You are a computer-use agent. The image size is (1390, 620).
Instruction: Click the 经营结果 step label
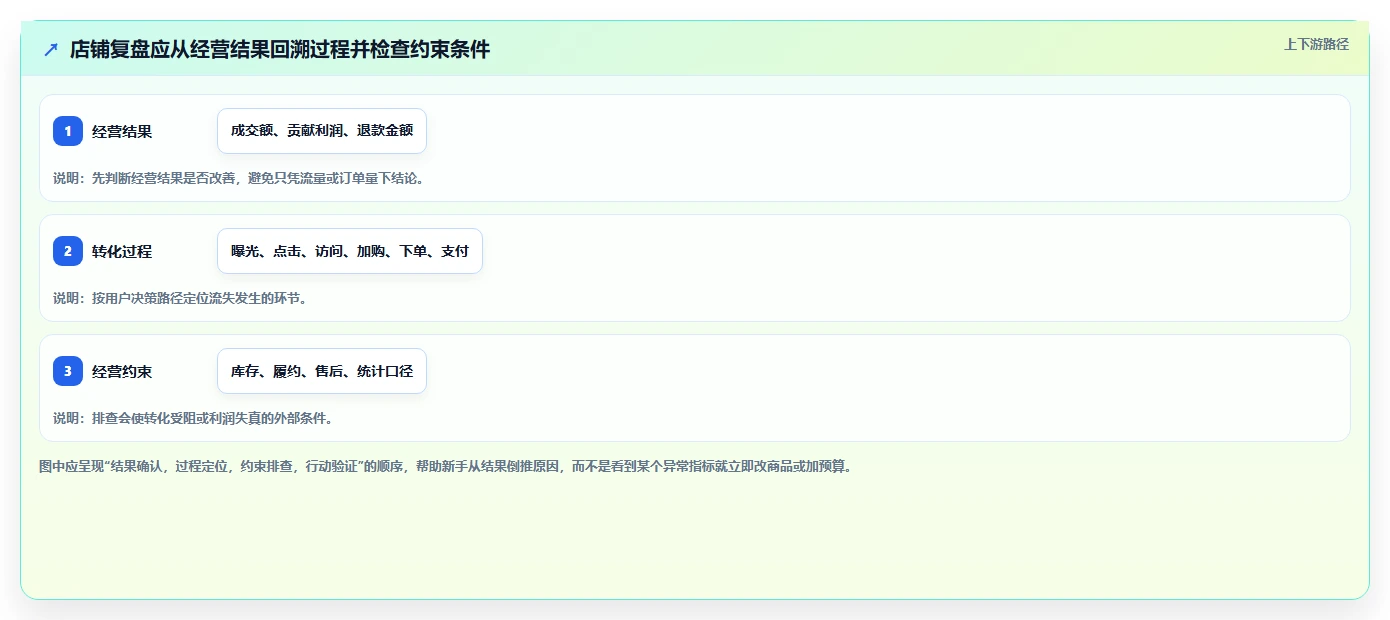(x=122, y=131)
